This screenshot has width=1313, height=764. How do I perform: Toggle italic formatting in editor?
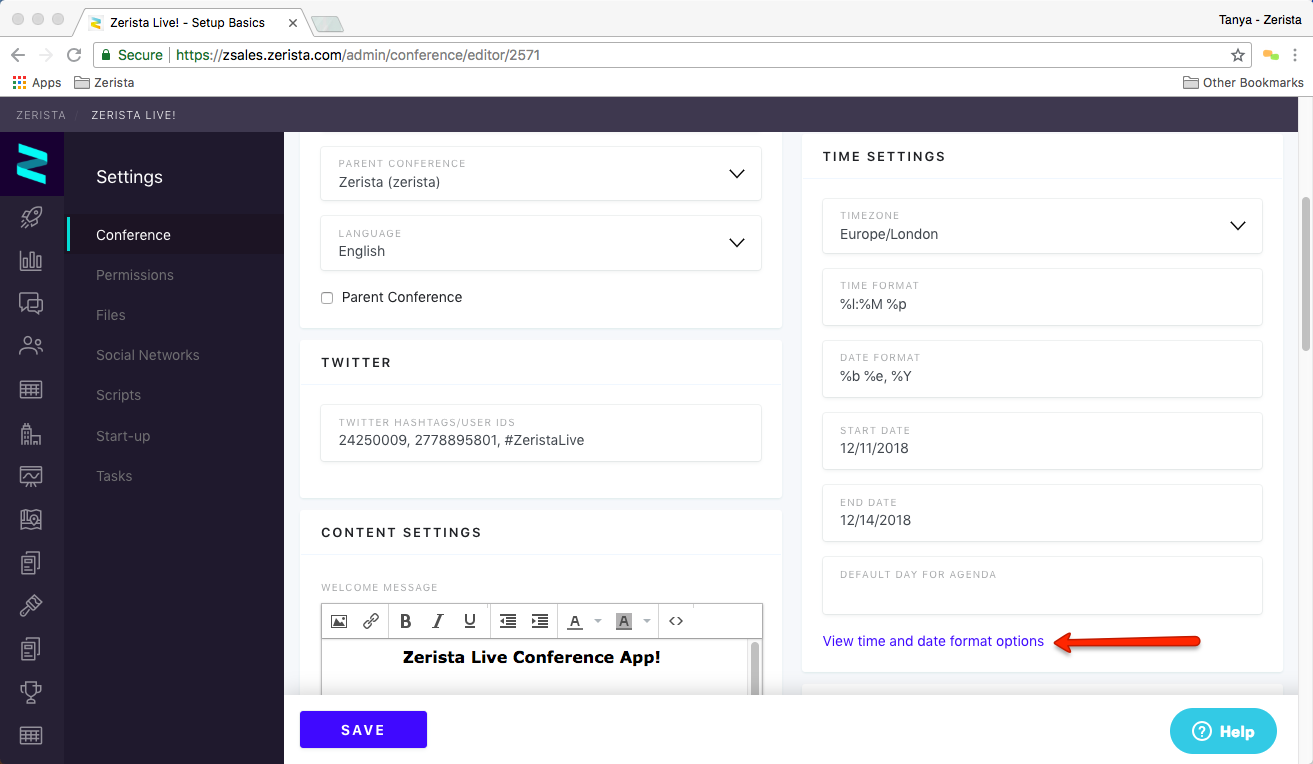pos(437,621)
